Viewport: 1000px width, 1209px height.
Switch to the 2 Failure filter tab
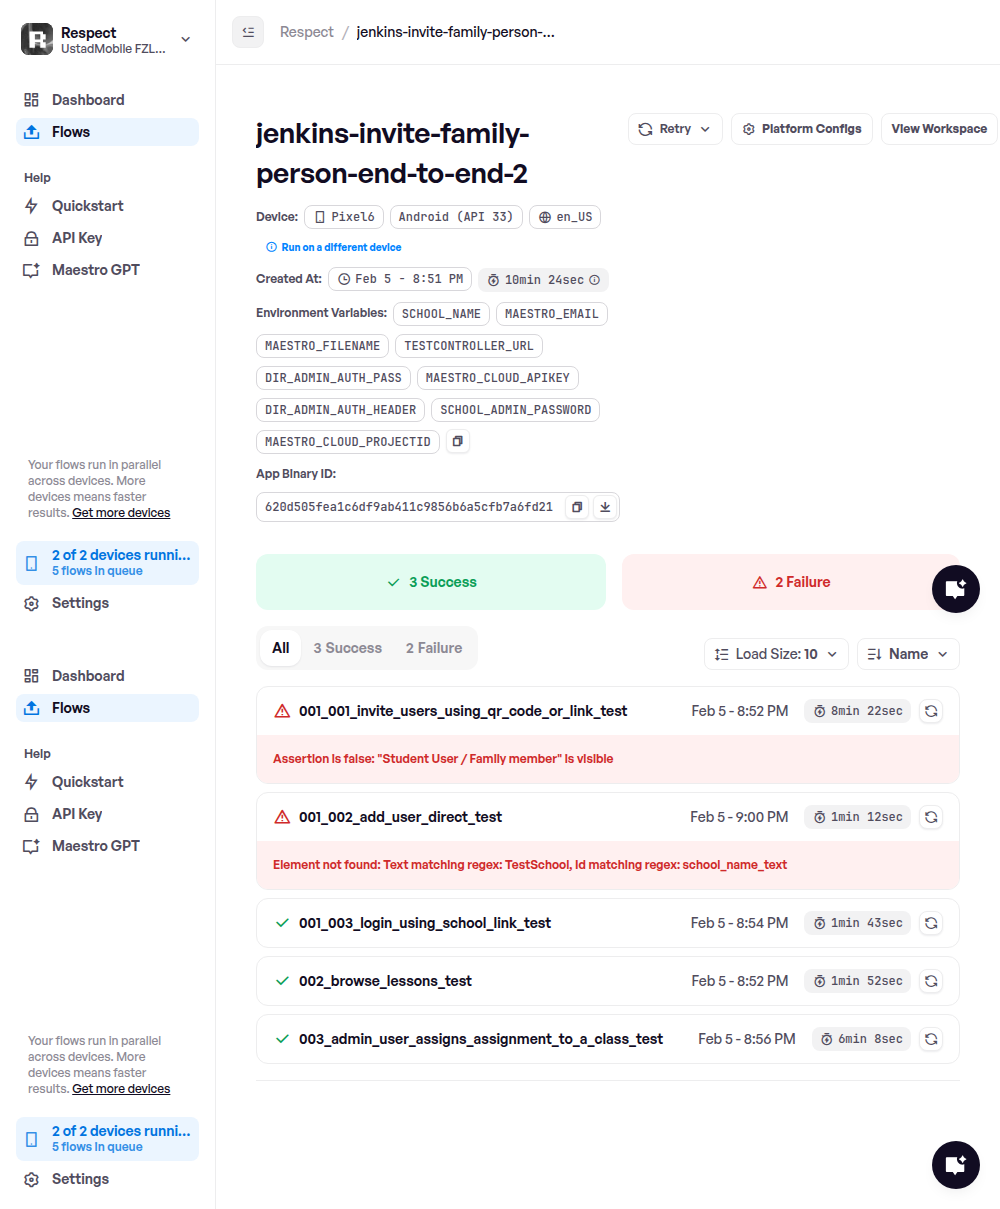coord(433,648)
